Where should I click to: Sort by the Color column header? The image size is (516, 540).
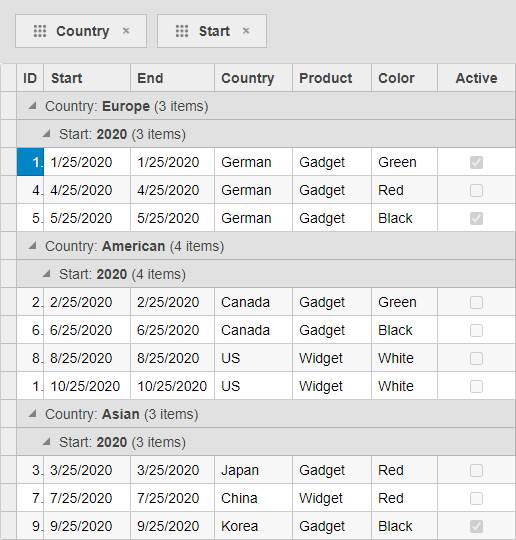[x=404, y=78]
